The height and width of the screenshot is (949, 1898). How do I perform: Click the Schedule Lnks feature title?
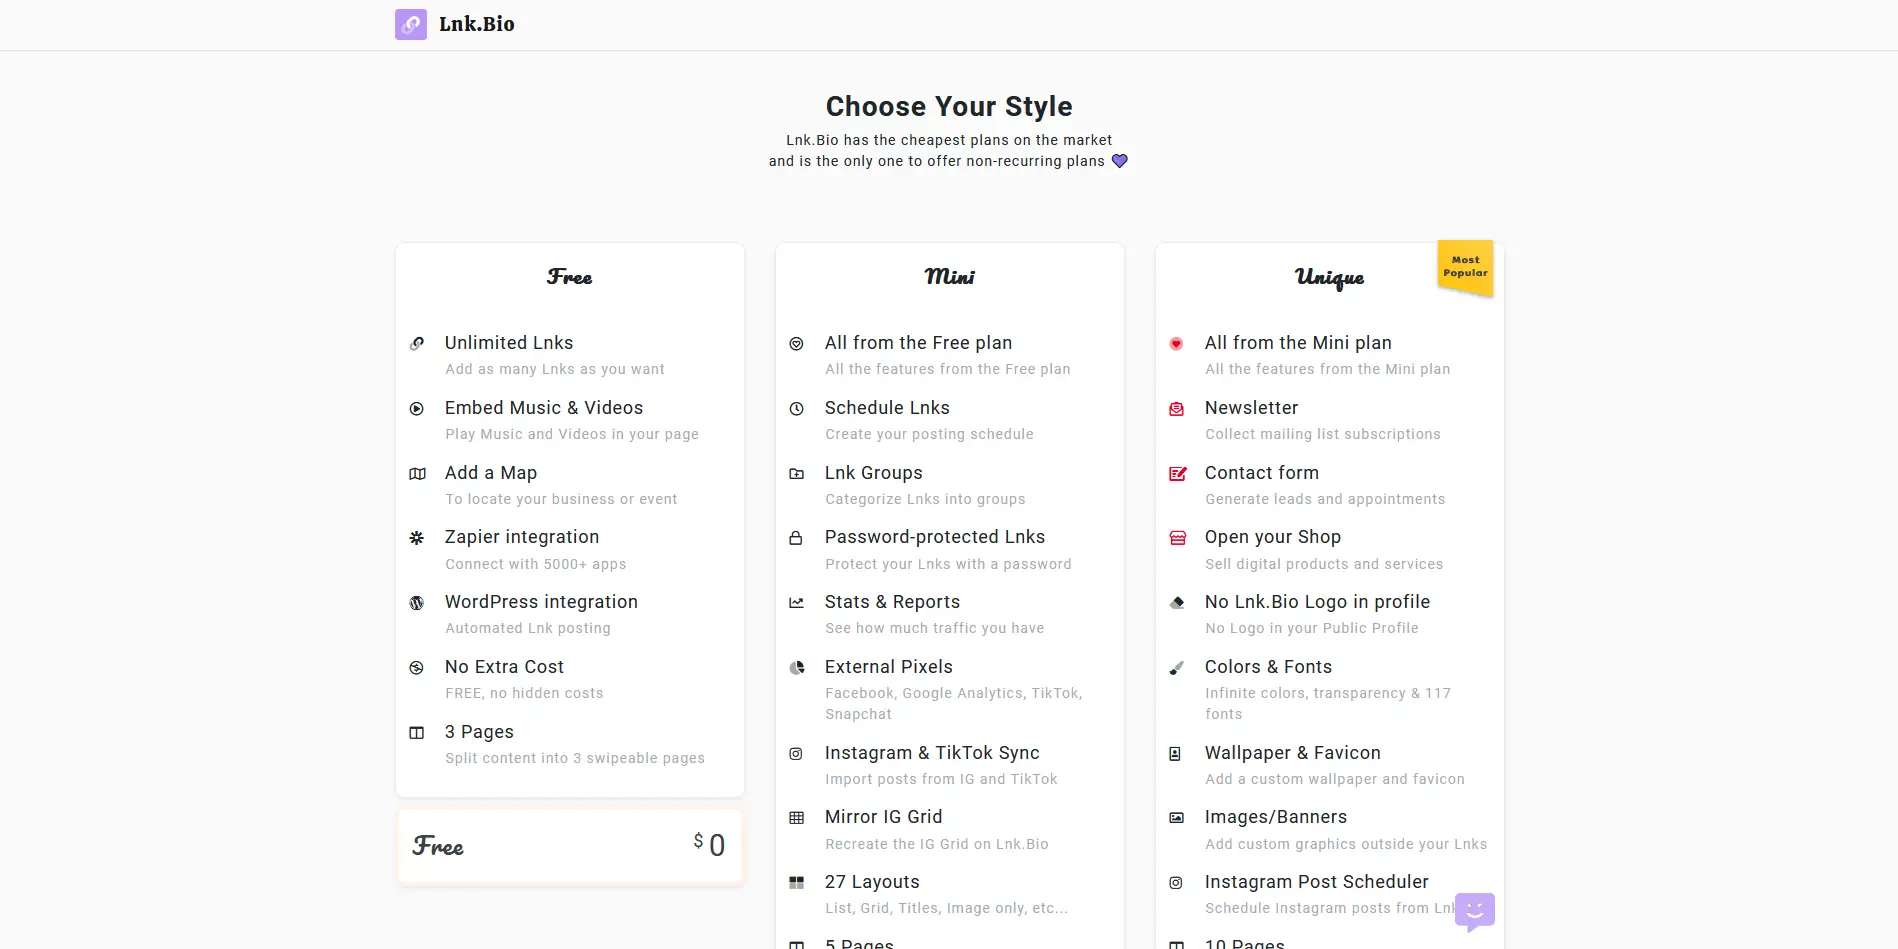click(887, 408)
